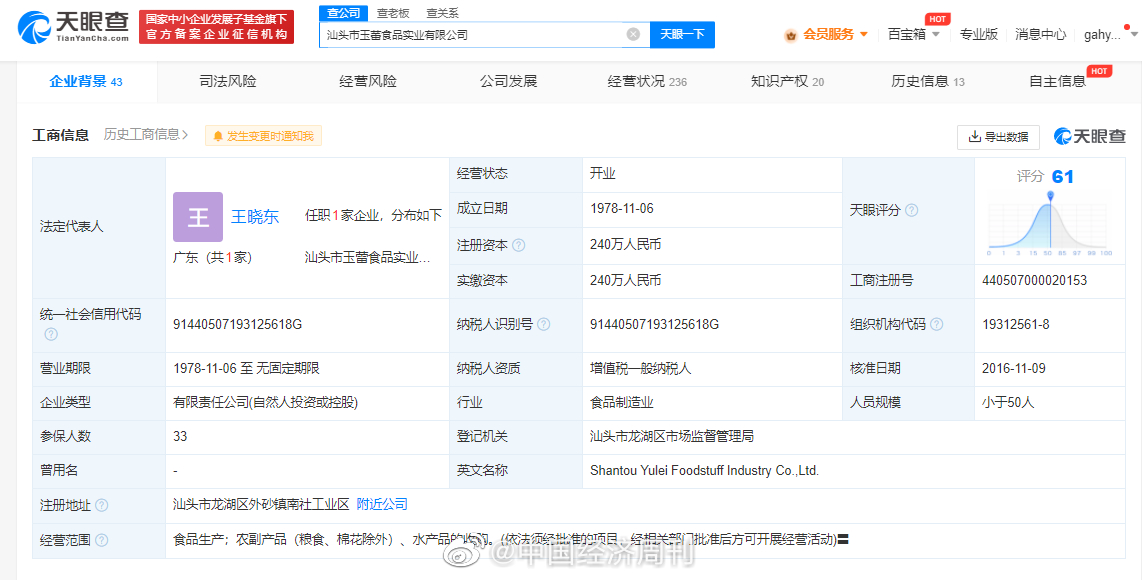This screenshot has width=1142, height=580.
Task: Open the 知识产权 20 tab
Action: pyautogui.click(x=787, y=82)
